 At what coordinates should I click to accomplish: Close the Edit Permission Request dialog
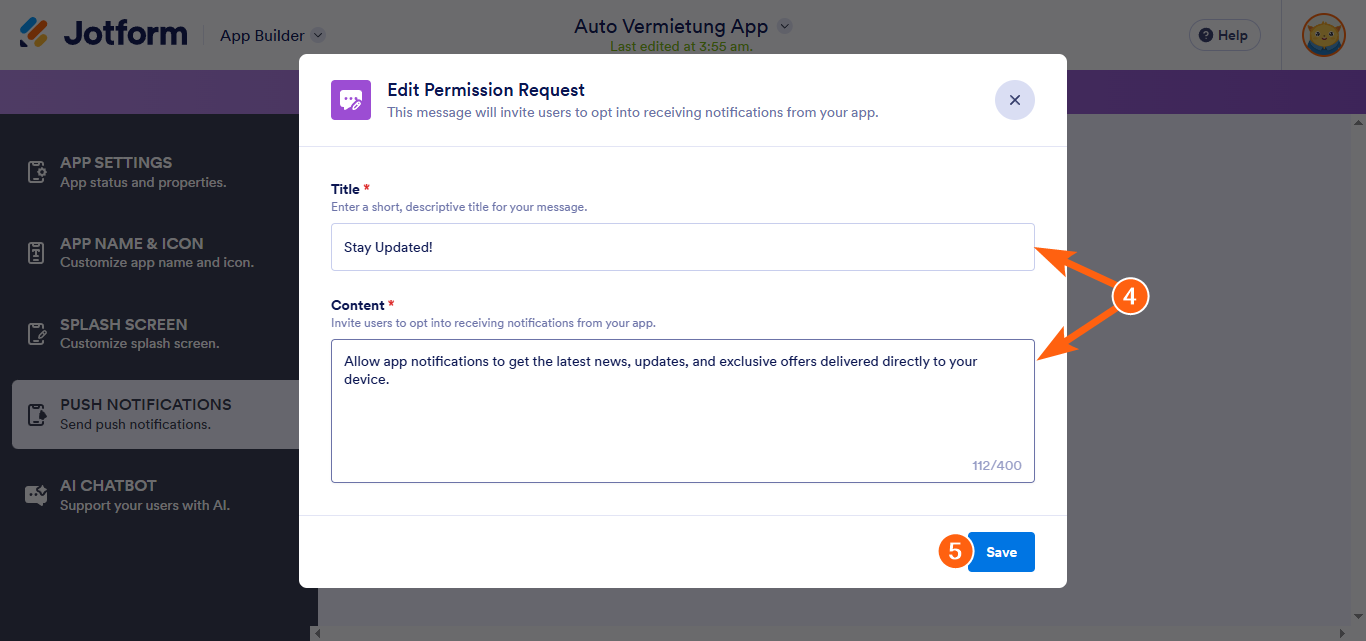1014,100
